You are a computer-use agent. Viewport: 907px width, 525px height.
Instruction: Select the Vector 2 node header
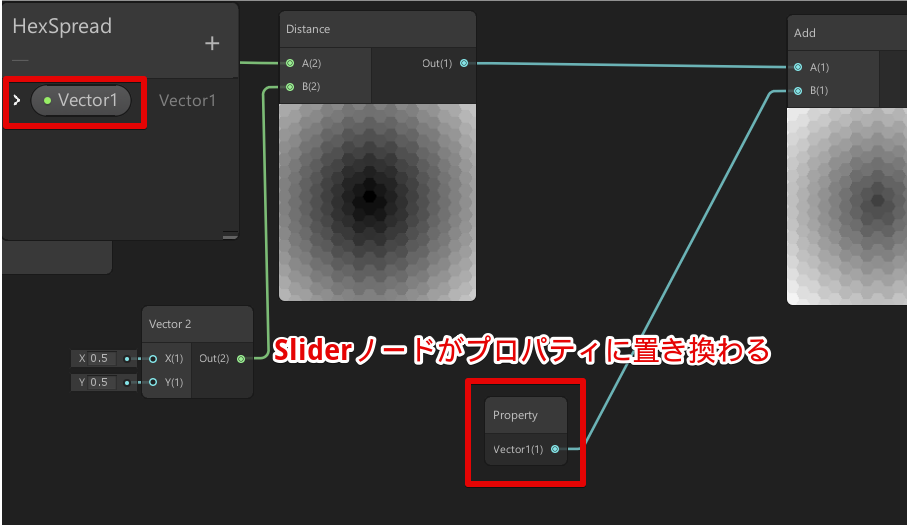[197, 324]
